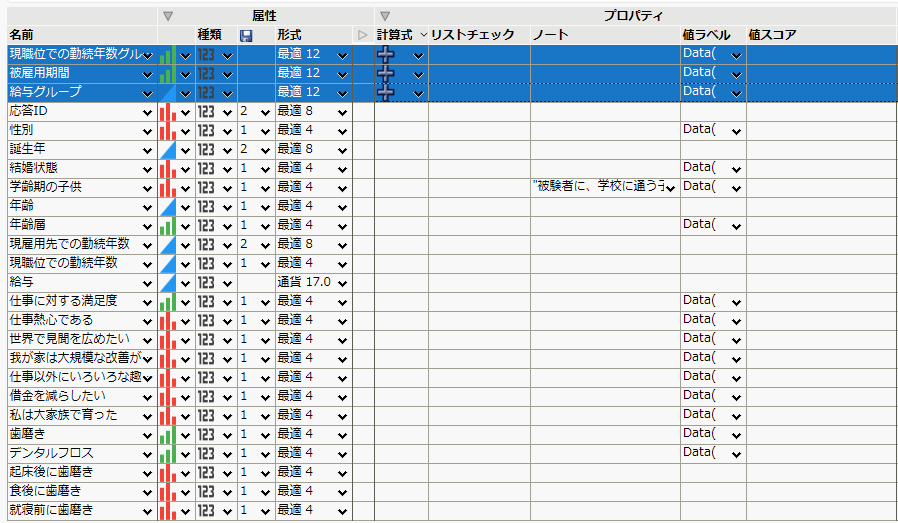The image size is (898, 523).
Task: Click the 名前 column header
Action: 21,35
